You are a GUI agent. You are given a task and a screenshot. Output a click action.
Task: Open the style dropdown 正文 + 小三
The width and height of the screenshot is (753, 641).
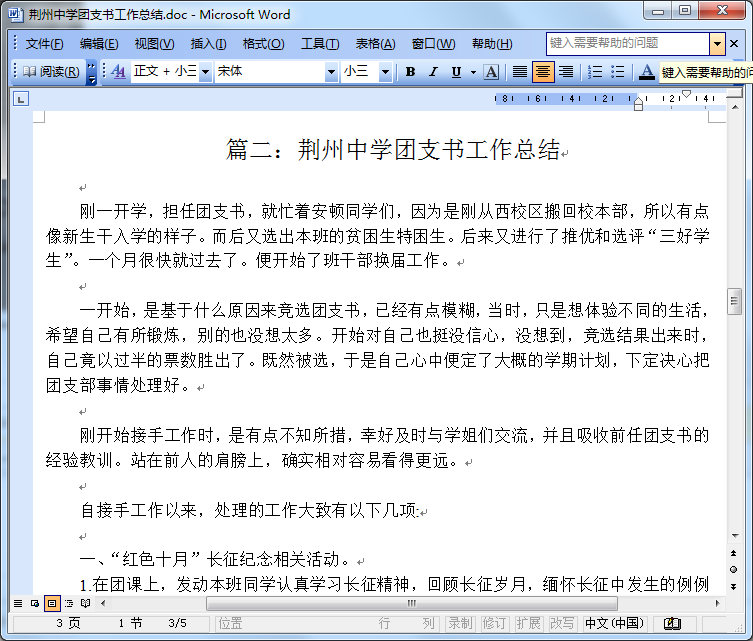[x=205, y=72]
